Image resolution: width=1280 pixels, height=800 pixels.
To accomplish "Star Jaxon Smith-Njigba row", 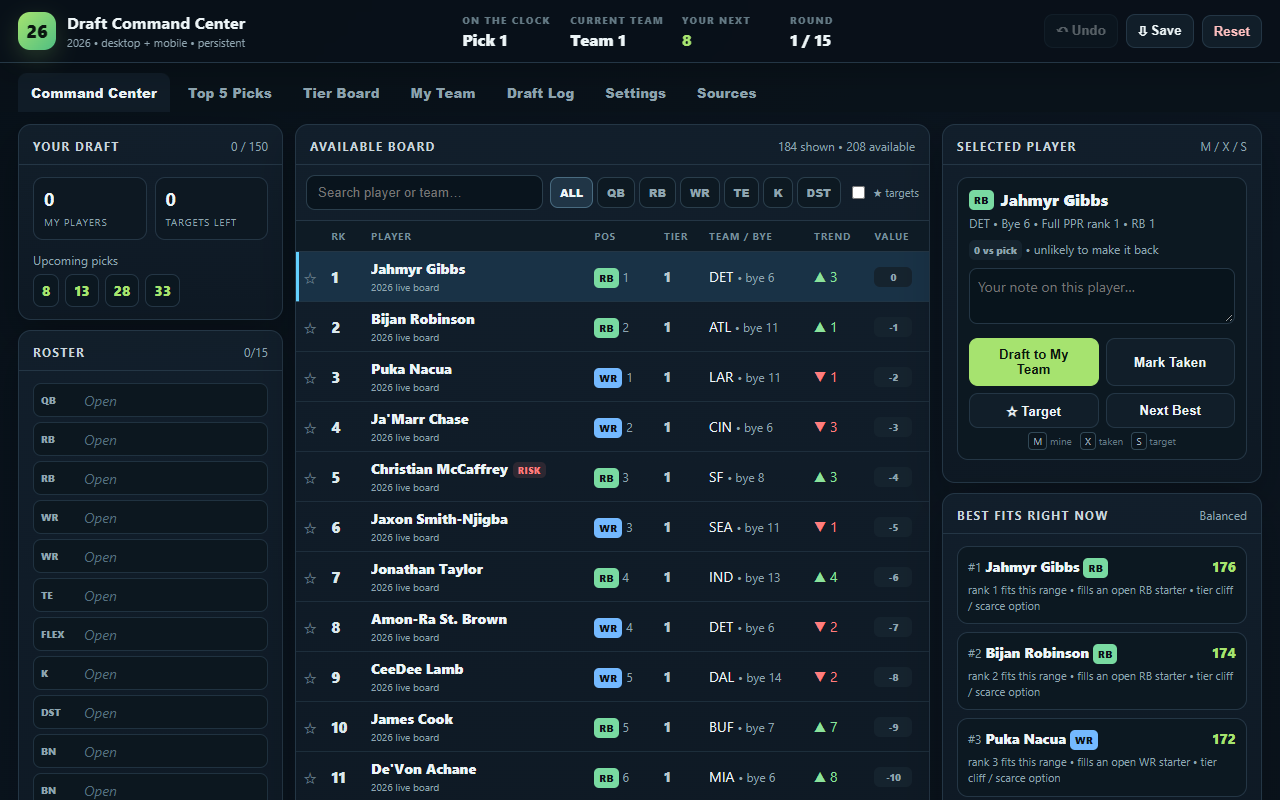I will tap(310, 528).
